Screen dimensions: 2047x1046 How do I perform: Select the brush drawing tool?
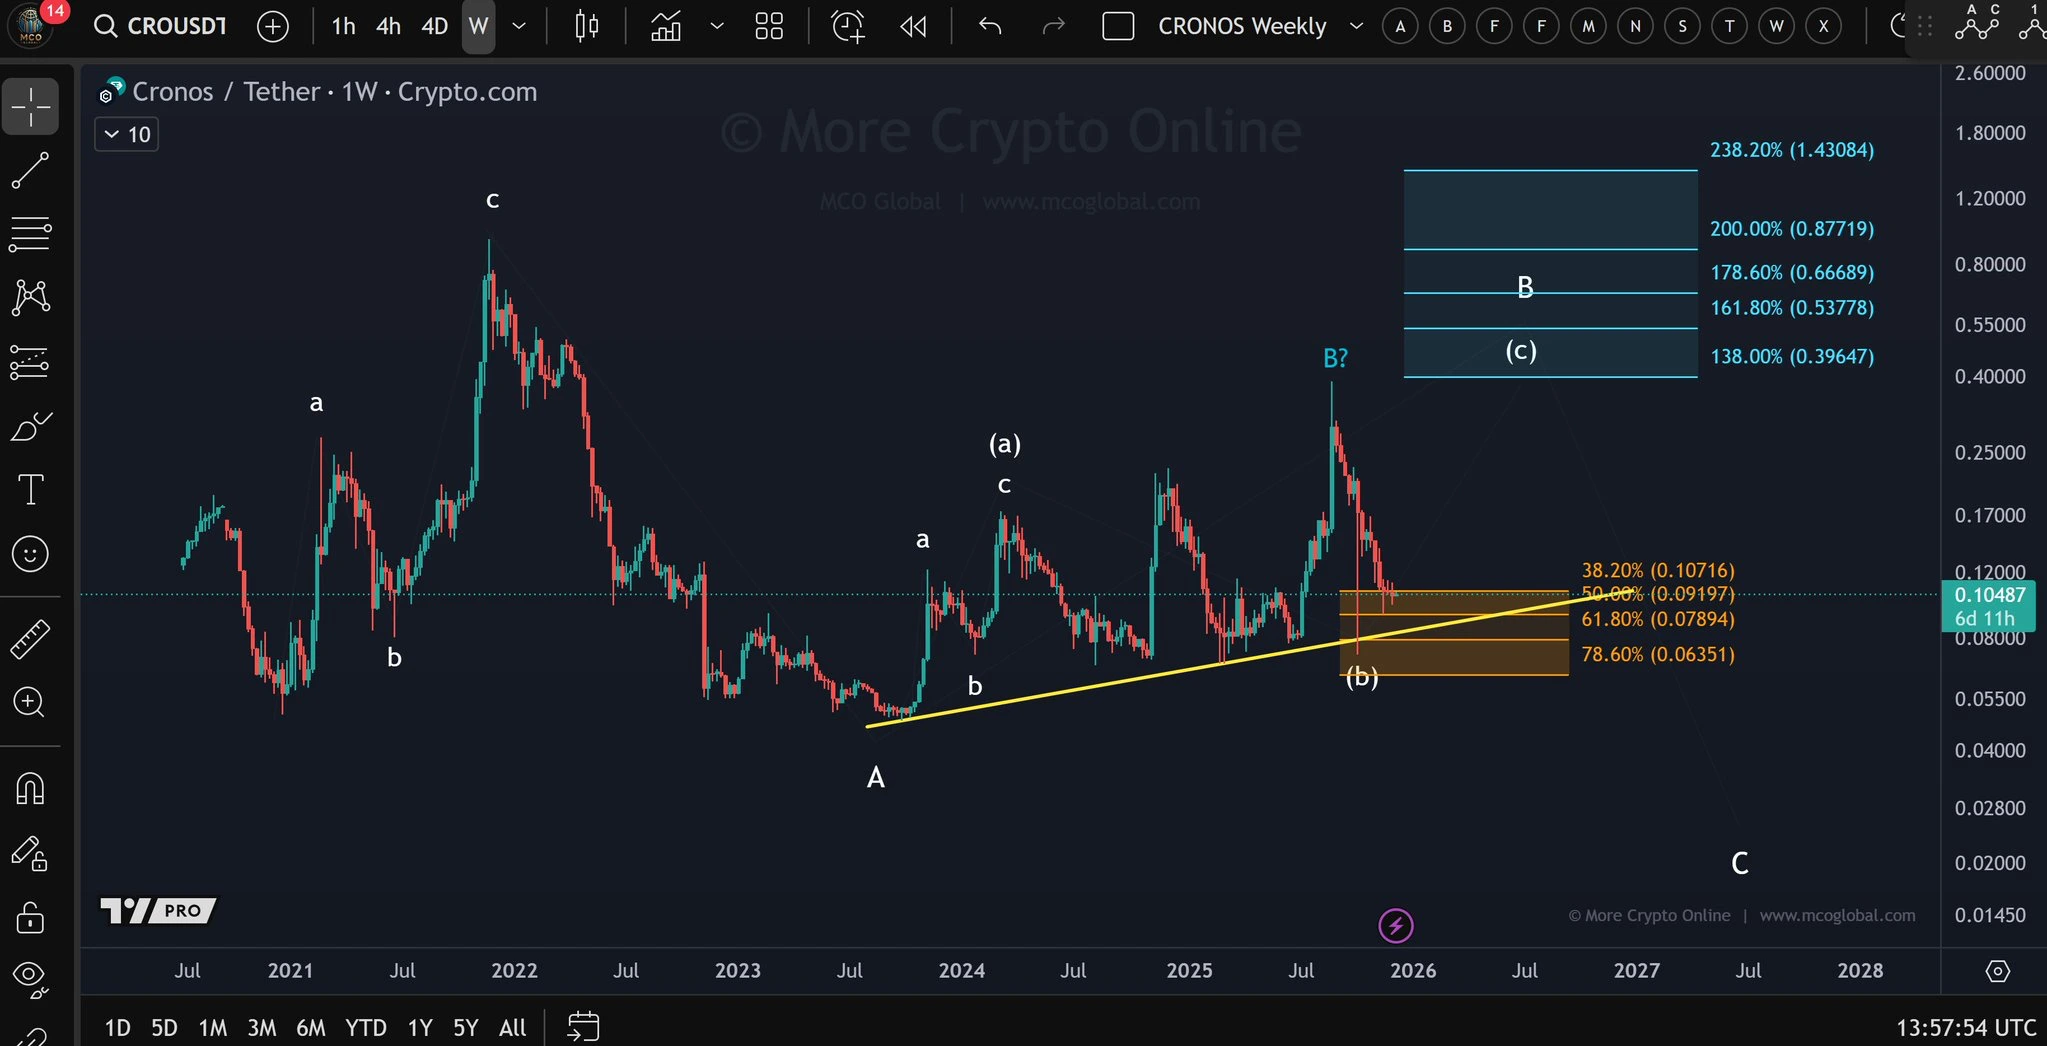click(x=31, y=426)
